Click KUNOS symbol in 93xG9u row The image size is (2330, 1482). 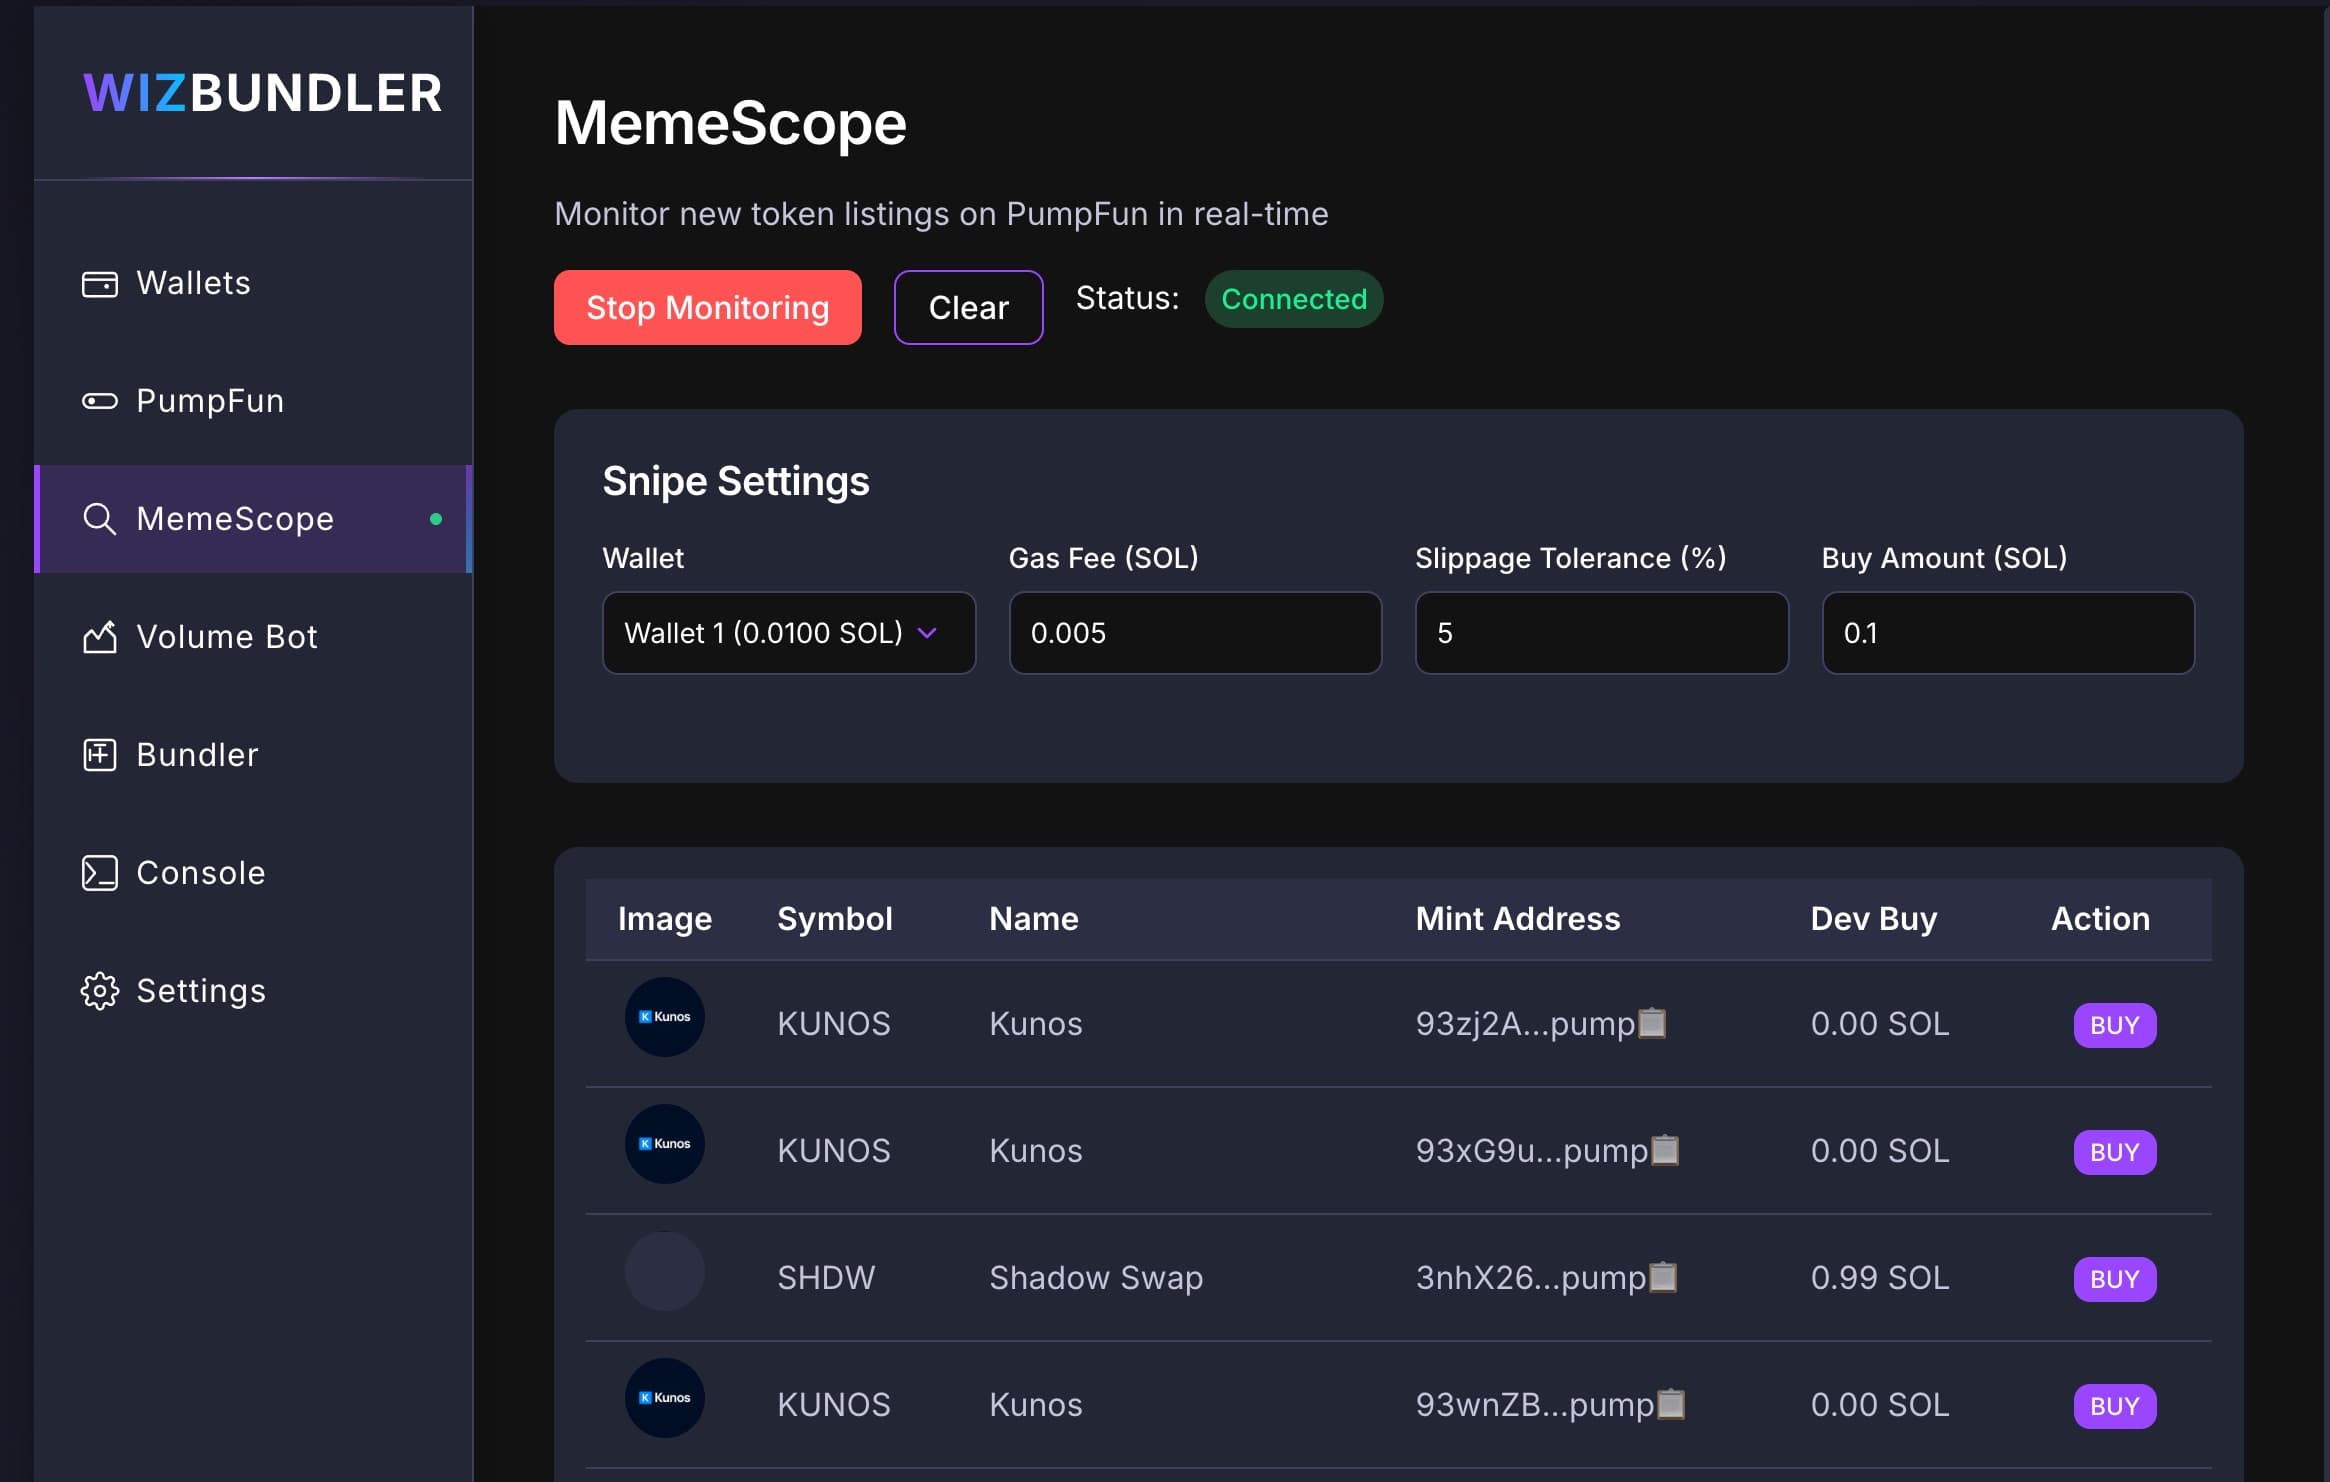pos(834,1151)
